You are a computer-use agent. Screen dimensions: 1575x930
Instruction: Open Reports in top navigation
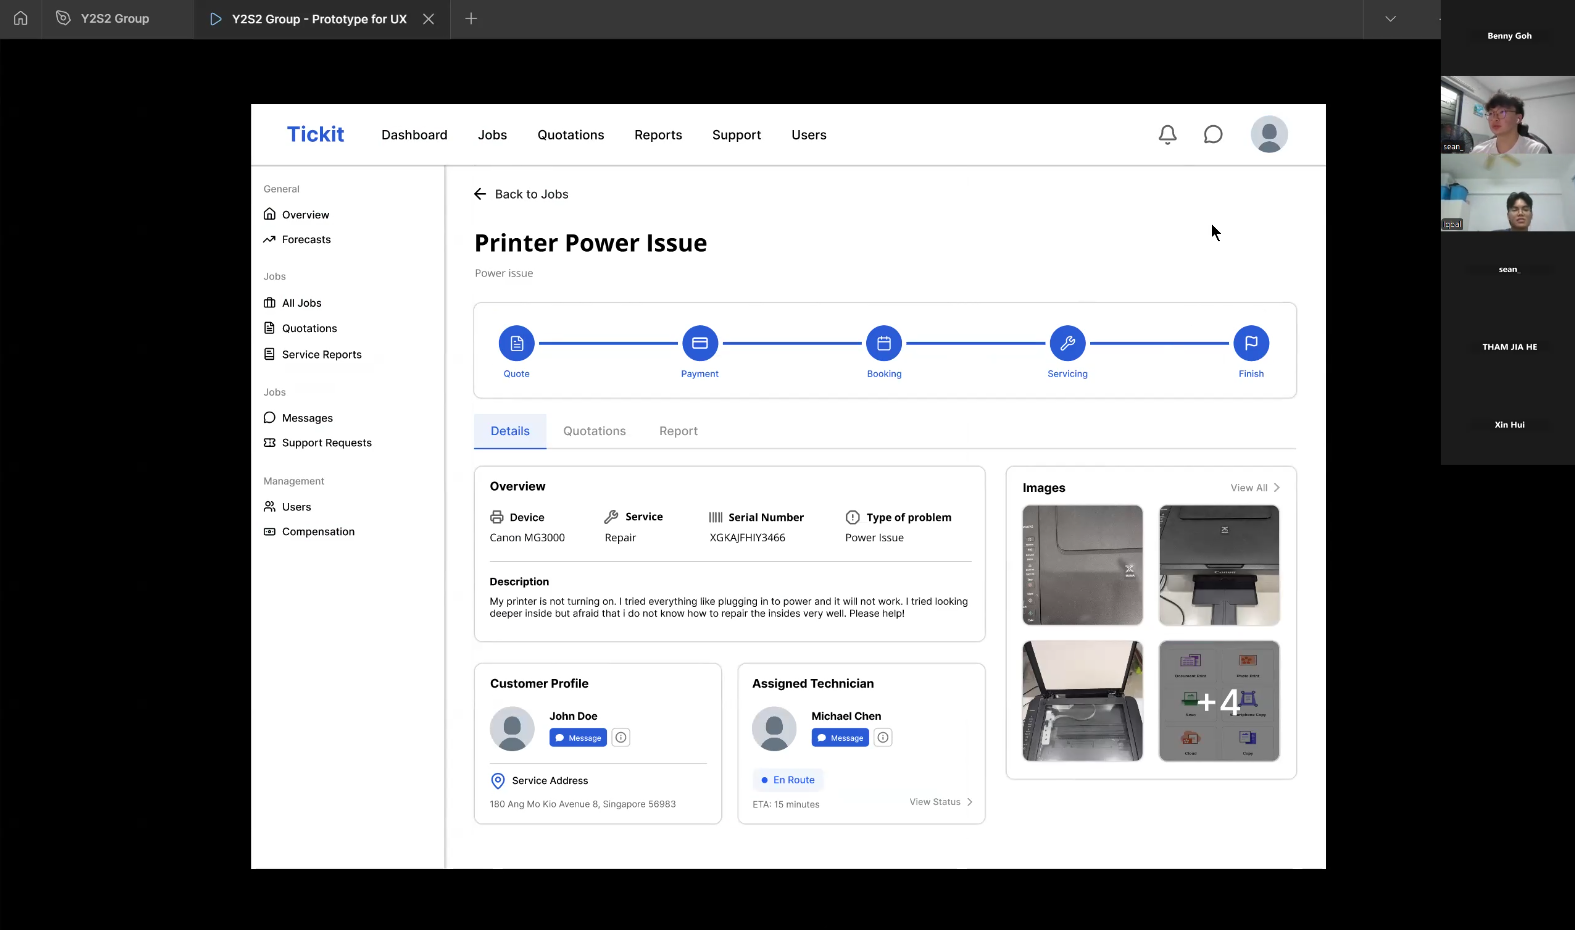[x=658, y=135]
